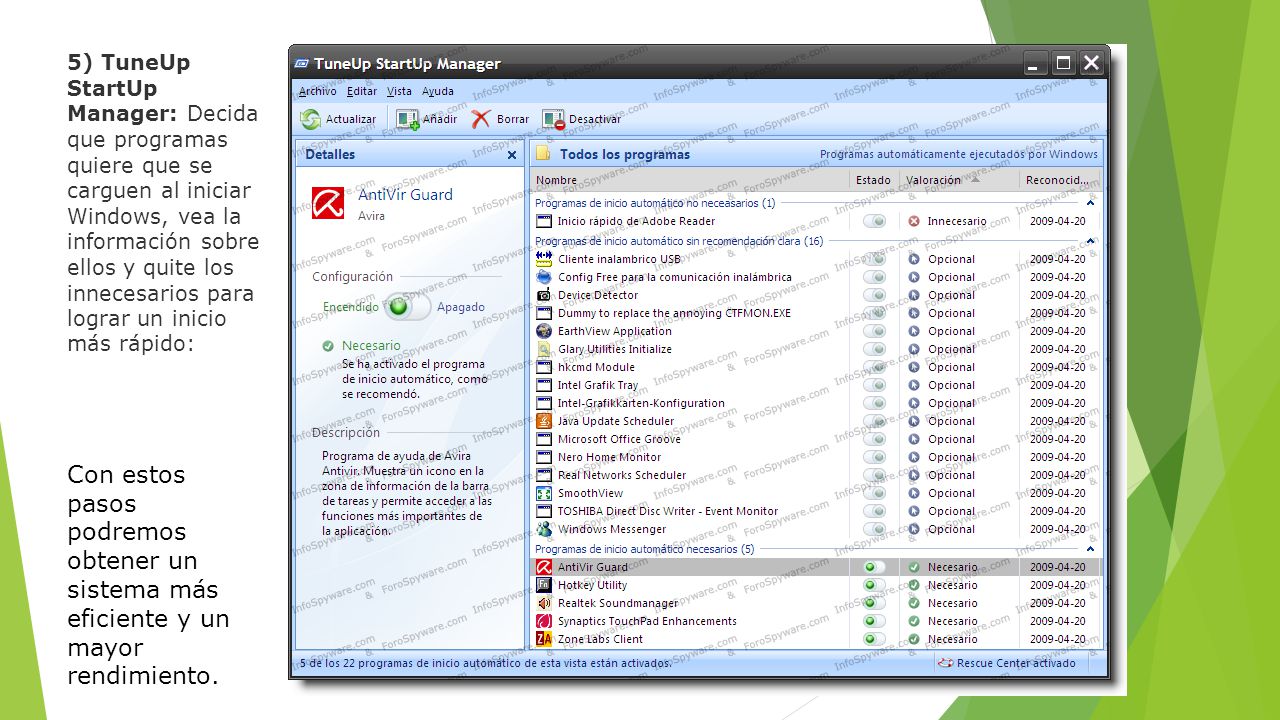Click the Device Detector camera icon
Screen dimensions: 1280x720
tap(544, 295)
